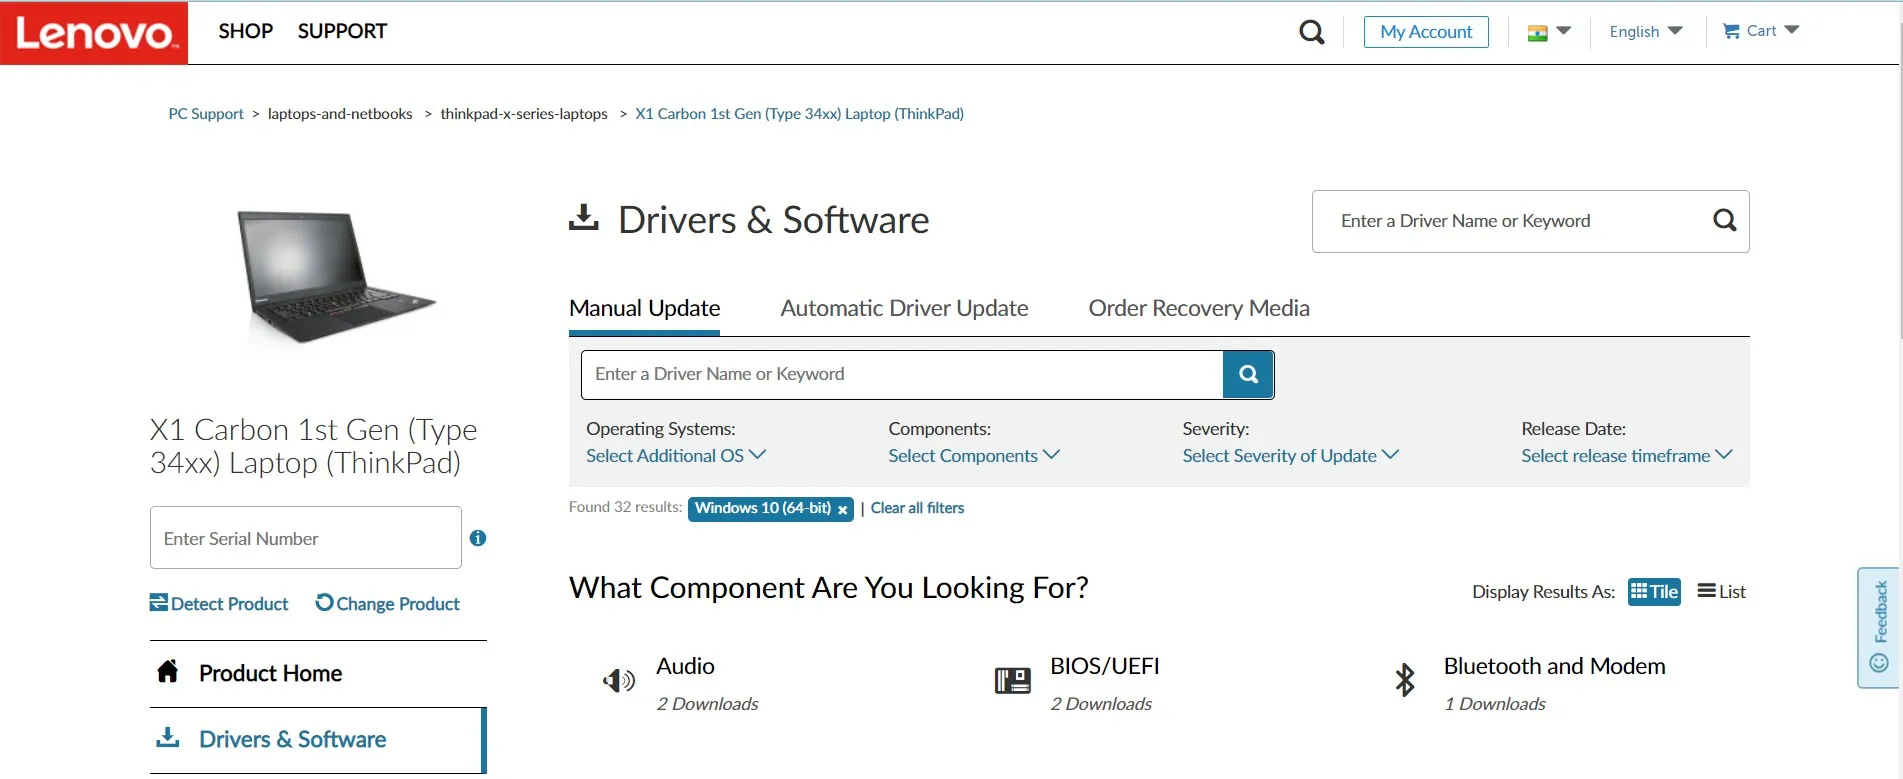1903x779 pixels.
Task: Expand Select Severity of Update dropdown
Action: (x=1290, y=456)
